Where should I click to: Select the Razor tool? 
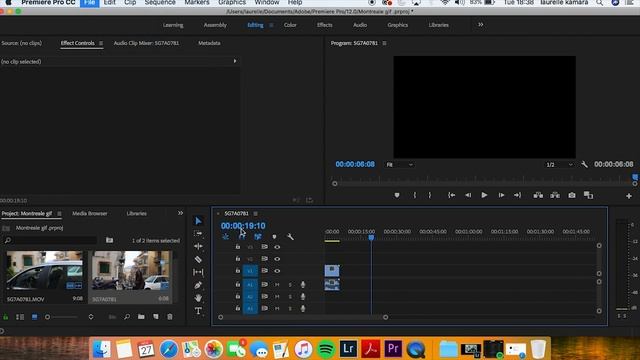point(198,259)
